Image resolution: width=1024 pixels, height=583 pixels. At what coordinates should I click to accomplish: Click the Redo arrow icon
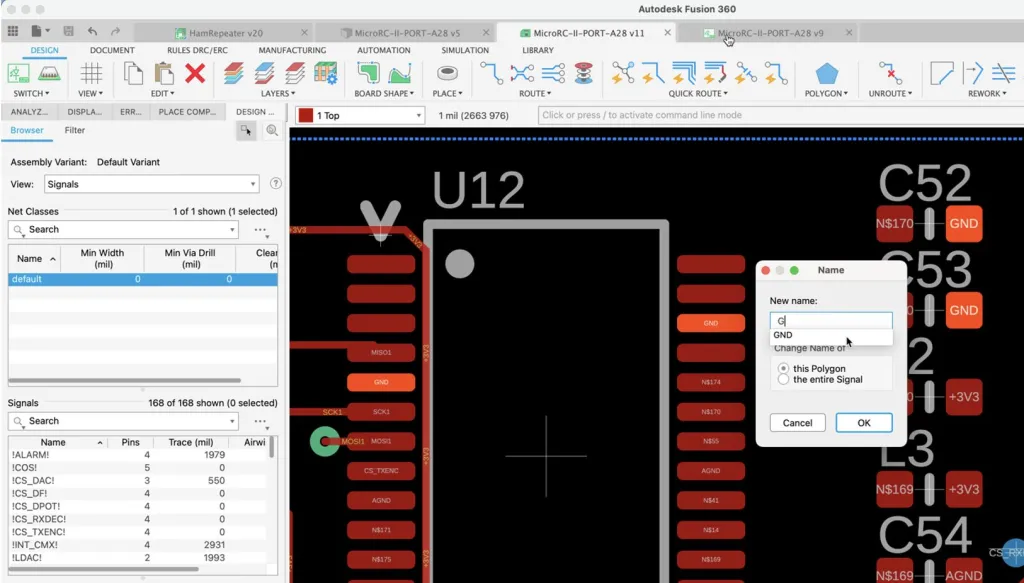pos(115,31)
